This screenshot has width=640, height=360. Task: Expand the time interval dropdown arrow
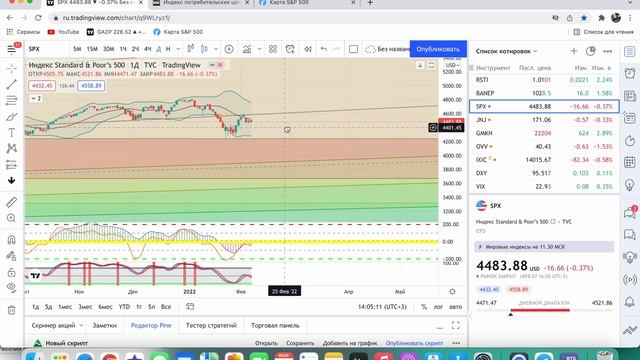tap(178, 49)
